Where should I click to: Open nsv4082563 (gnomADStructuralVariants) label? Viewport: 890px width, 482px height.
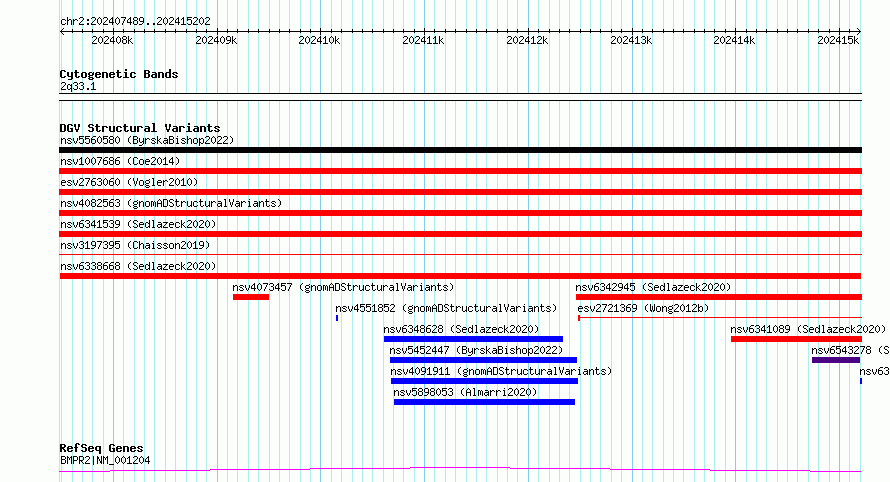click(x=171, y=203)
